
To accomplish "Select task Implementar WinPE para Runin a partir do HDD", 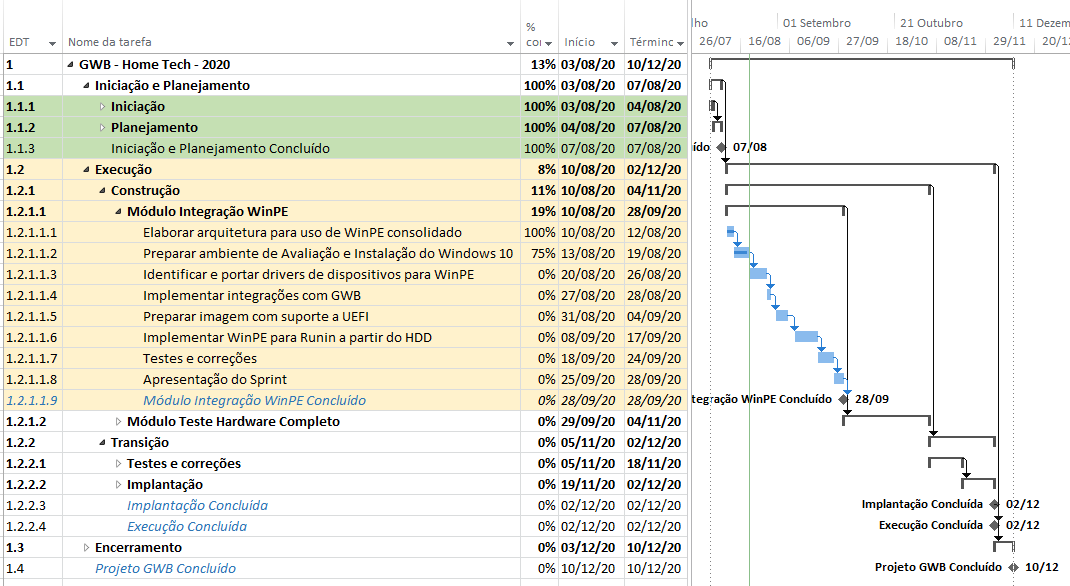I will 287,338.
